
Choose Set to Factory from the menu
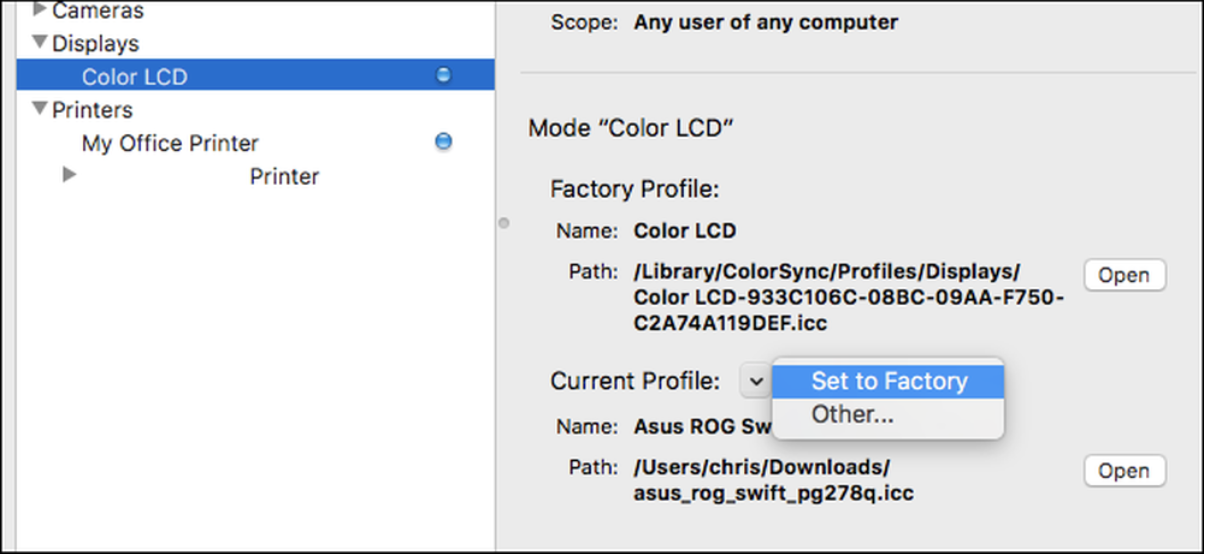pos(888,381)
